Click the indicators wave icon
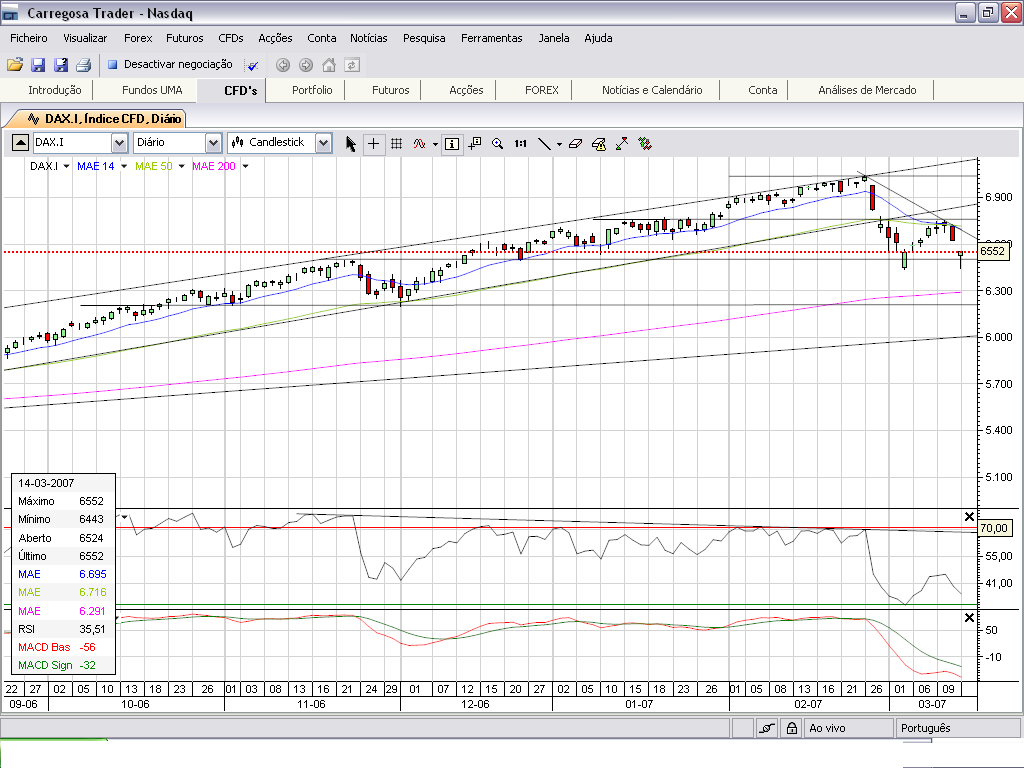 pos(419,144)
